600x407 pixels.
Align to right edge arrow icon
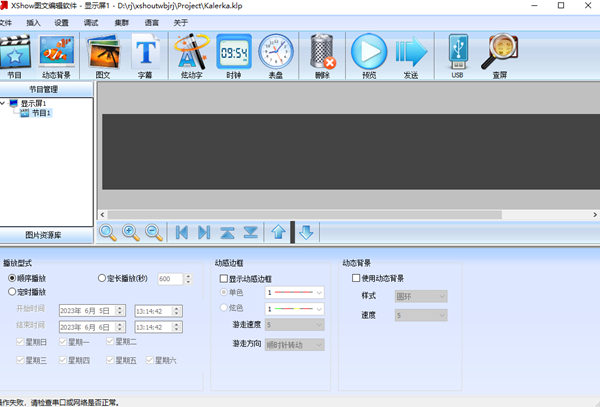tap(204, 232)
